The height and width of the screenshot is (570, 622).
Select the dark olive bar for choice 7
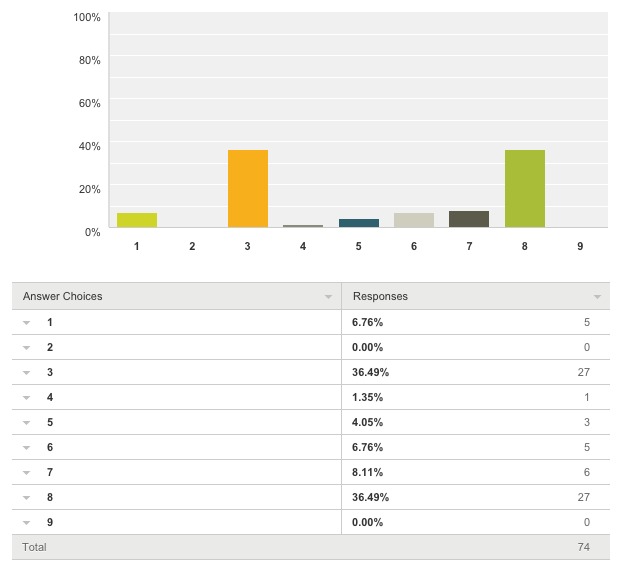[x=469, y=219]
